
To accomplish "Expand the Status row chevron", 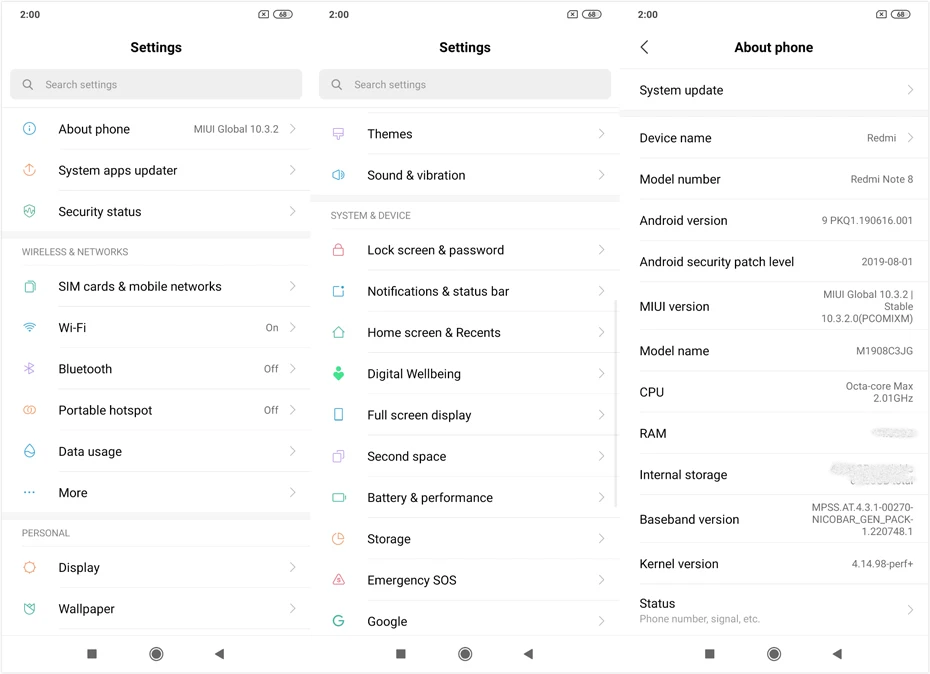I will pyautogui.click(x=910, y=610).
